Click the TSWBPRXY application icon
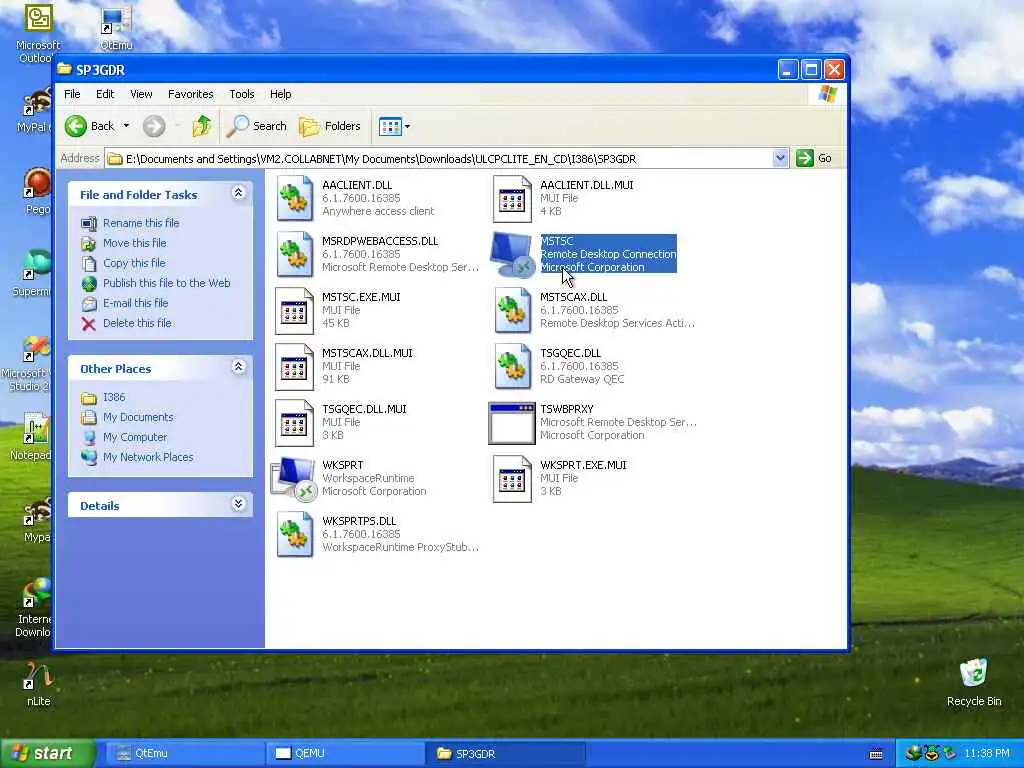Image resolution: width=1024 pixels, height=768 pixels. click(512, 423)
